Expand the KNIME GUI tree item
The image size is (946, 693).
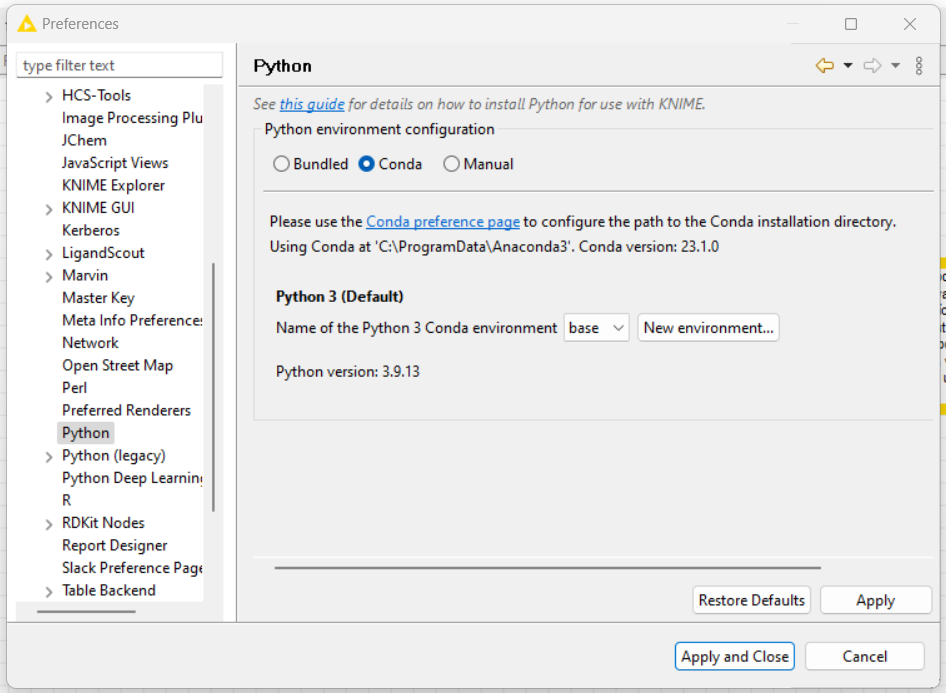pyautogui.click(x=48, y=207)
